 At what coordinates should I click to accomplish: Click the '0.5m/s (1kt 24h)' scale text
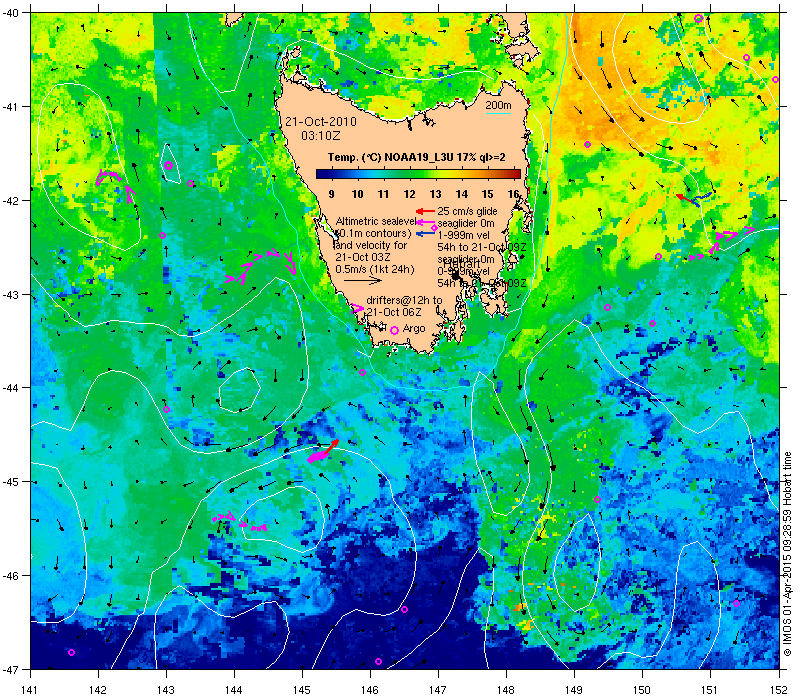point(374,269)
